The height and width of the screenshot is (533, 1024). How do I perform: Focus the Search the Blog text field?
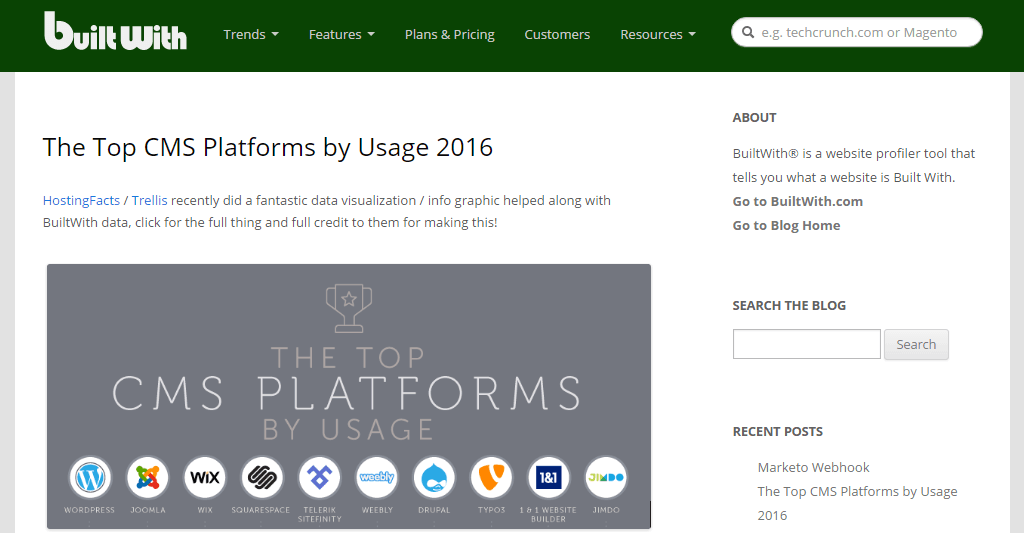tap(807, 344)
